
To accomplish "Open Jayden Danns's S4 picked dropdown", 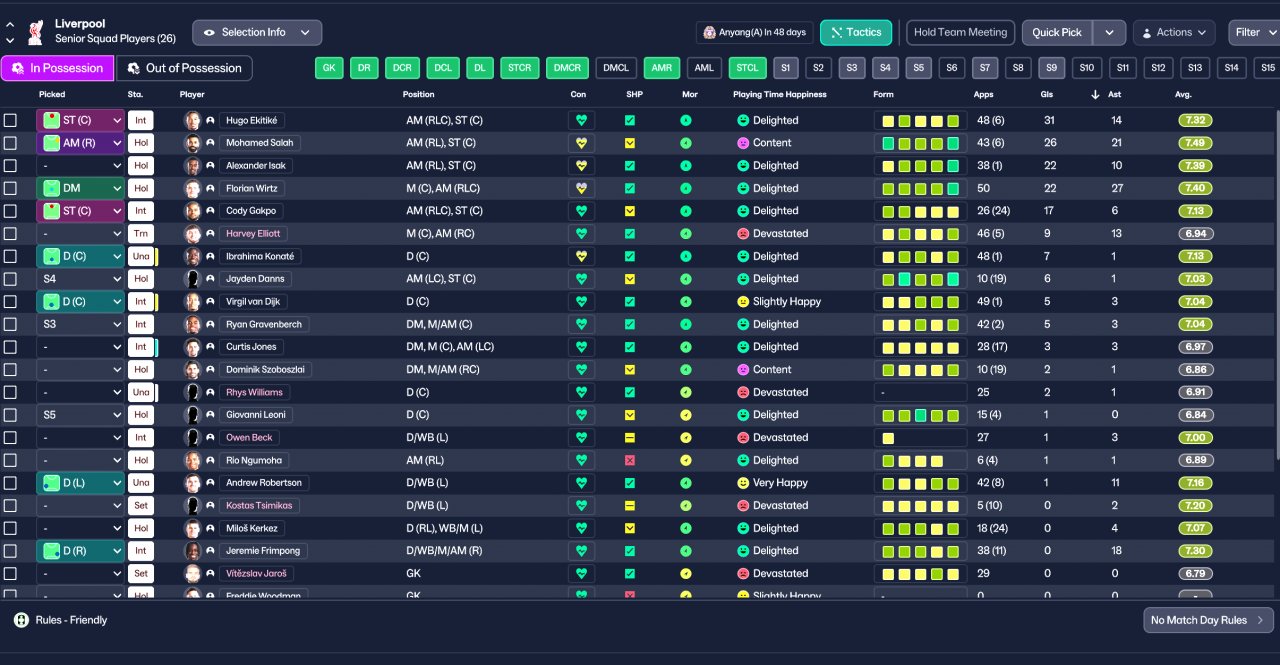I will (x=80, y=278).
